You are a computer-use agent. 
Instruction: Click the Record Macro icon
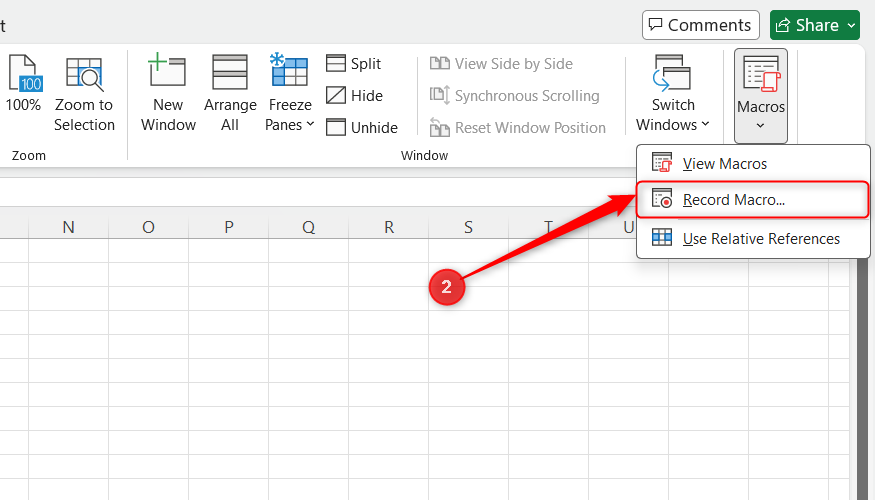662,199
